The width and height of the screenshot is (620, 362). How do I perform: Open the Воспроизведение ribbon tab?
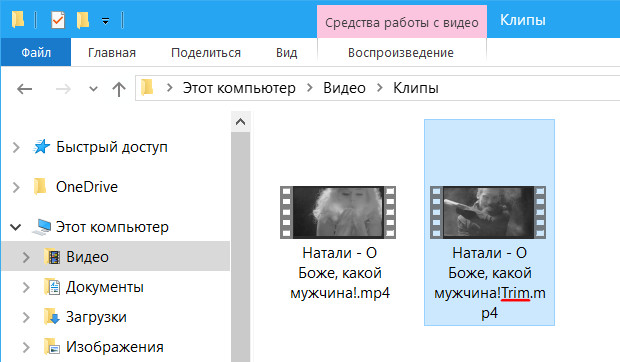coord(401,53)
